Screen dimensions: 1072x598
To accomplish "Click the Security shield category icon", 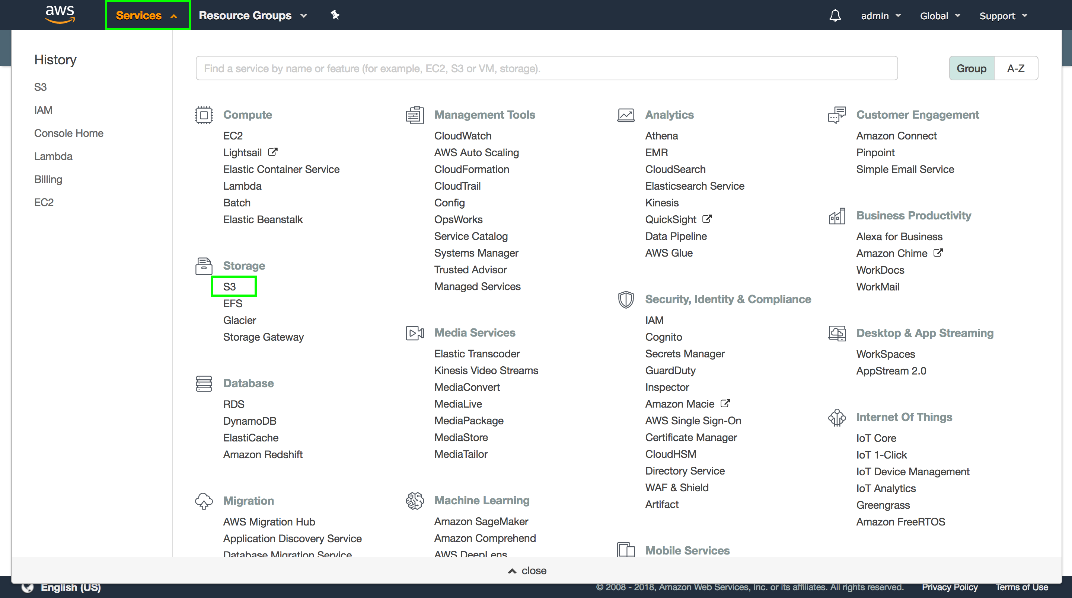I will (626, 299).
